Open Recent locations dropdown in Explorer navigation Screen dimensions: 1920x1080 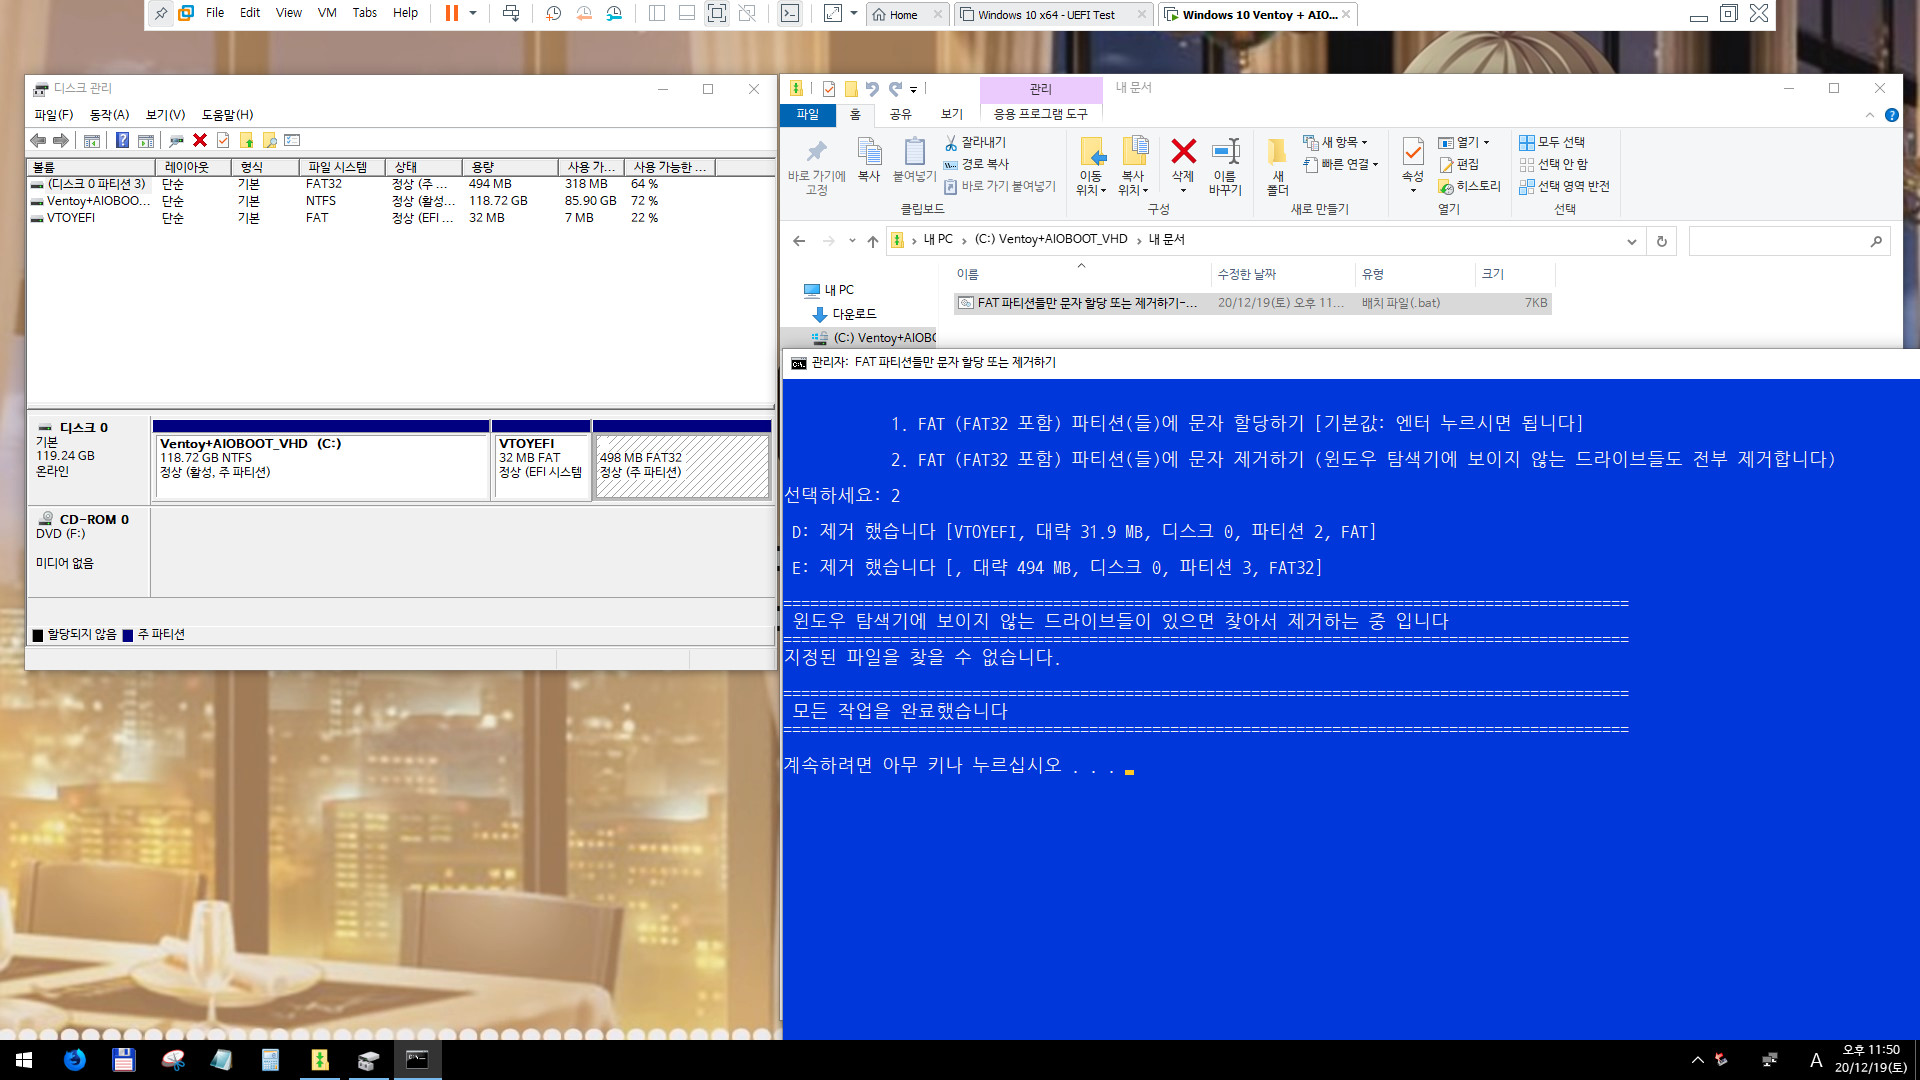click(x=851, y=241)
